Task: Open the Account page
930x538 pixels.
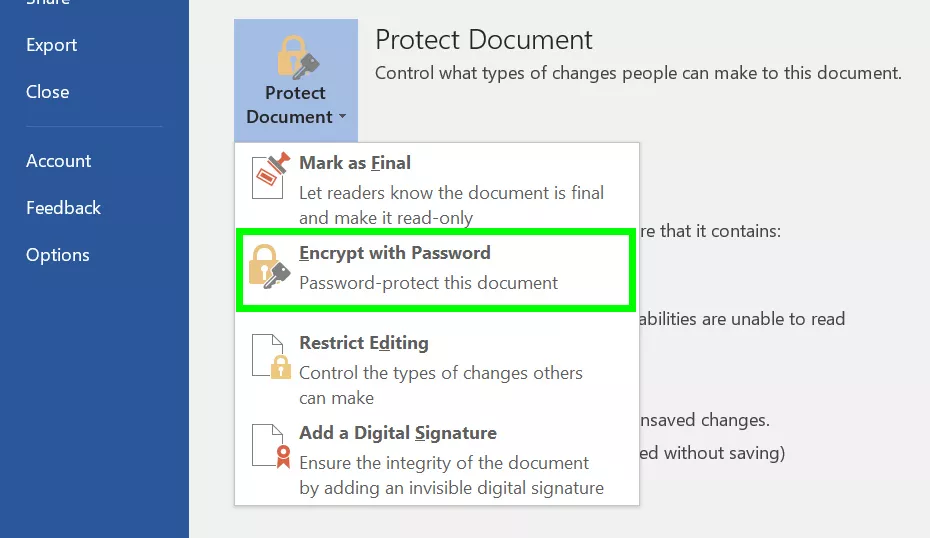Action: (58, 161)
